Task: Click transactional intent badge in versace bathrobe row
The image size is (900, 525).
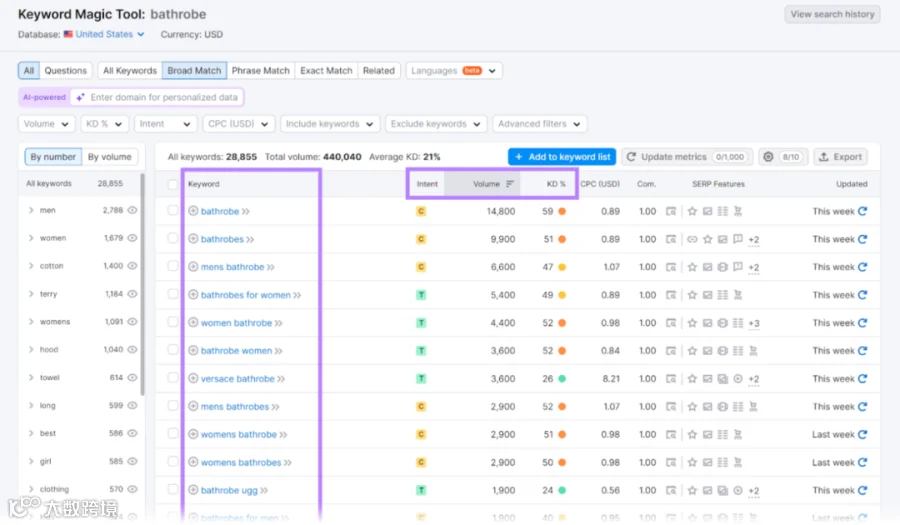Action: 421,379
